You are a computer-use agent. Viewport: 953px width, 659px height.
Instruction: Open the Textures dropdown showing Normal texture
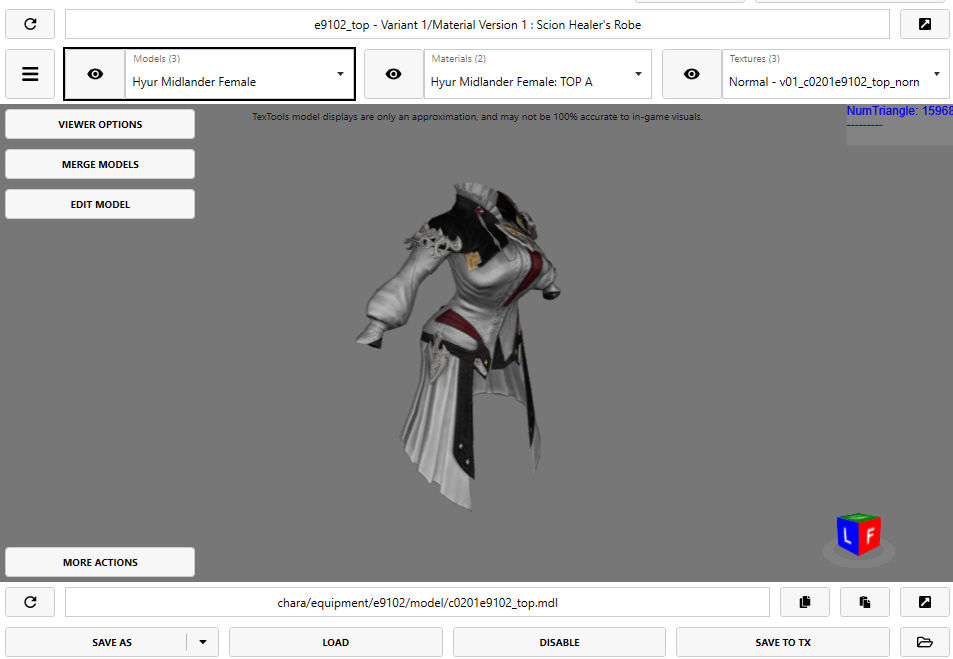point(836,74)
